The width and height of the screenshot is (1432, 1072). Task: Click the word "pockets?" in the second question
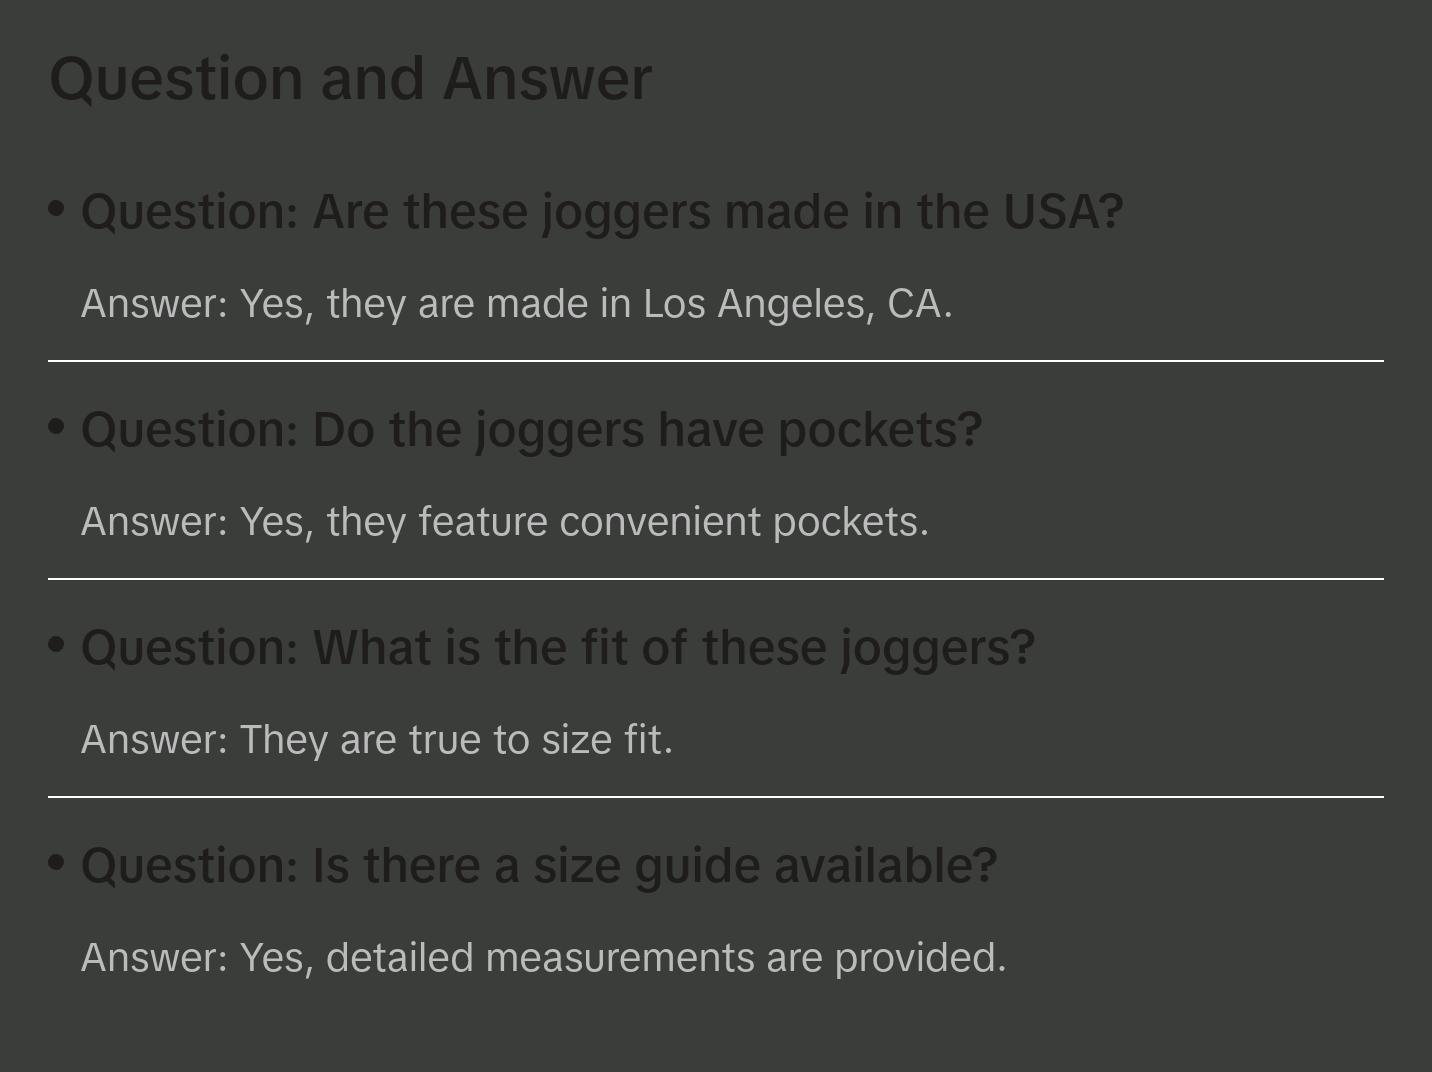click(x=880, y=430)
